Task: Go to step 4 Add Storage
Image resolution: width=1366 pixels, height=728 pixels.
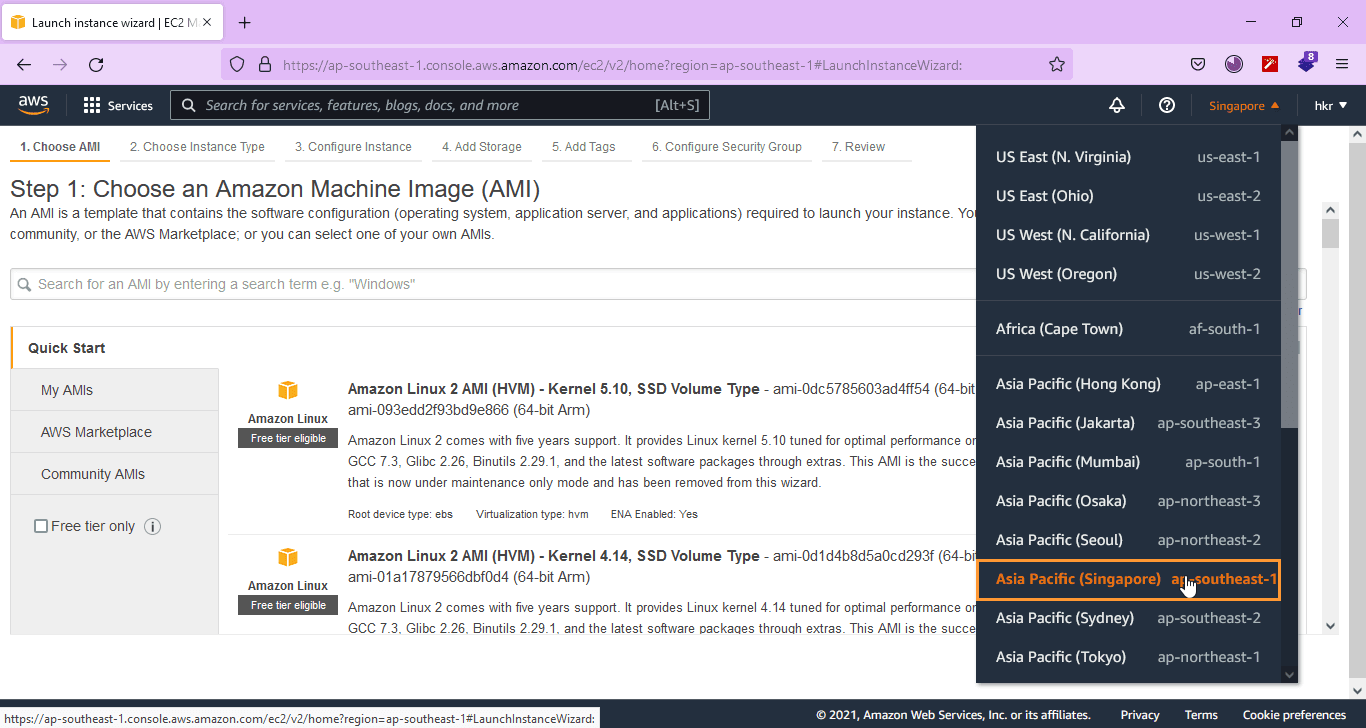Action: click(x=482, y=147)
